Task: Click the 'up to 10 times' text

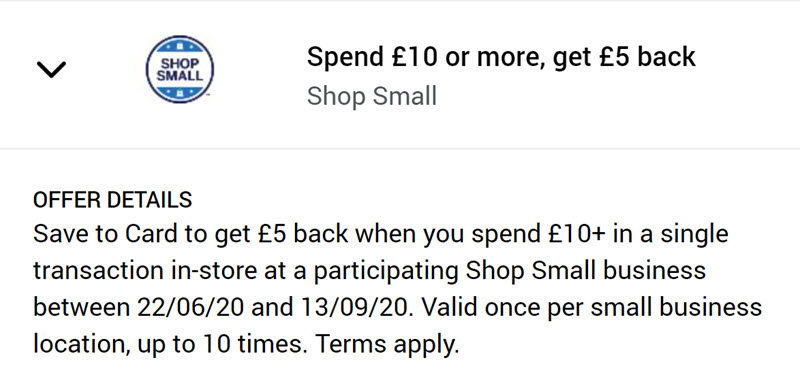Action: point(219,345)
